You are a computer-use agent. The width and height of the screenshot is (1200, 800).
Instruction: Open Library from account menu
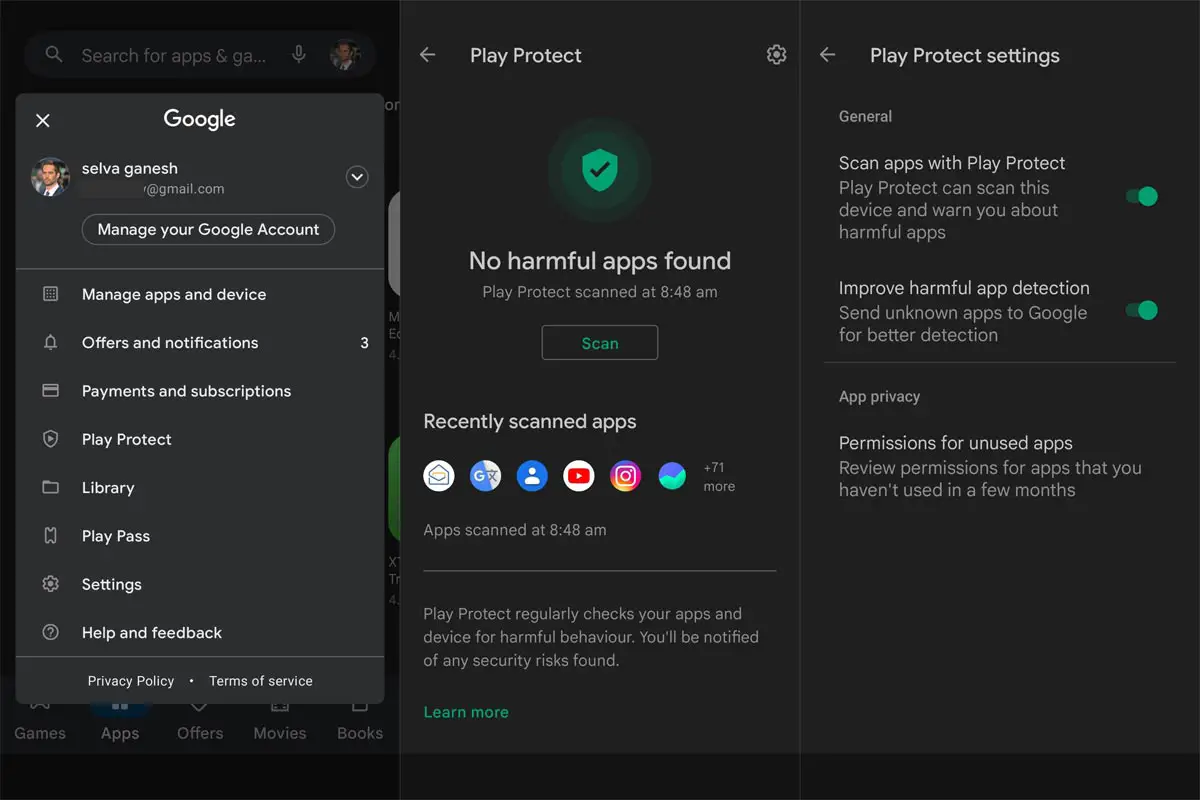coord(200,488)
